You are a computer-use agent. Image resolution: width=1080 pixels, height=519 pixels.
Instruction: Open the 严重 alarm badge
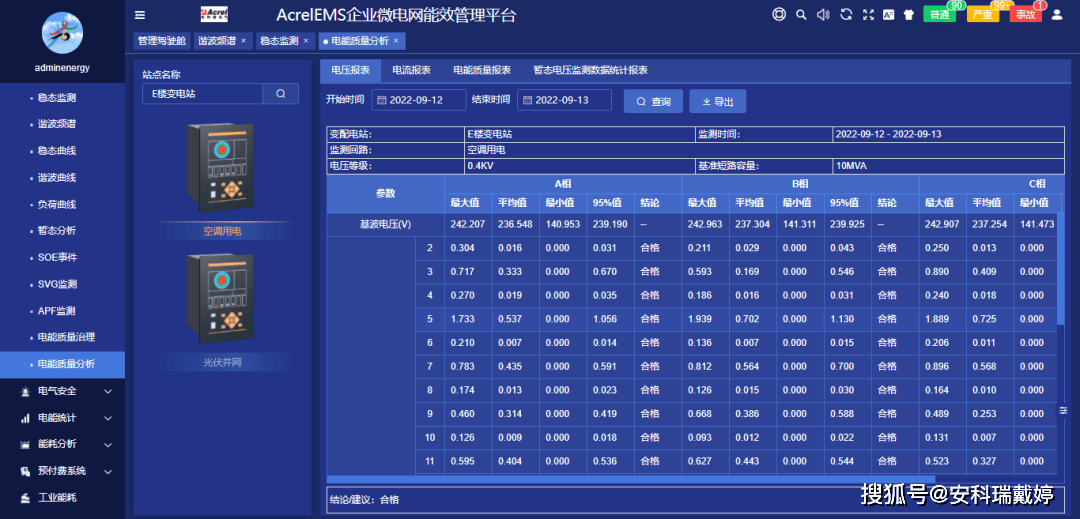coord(983,14)
